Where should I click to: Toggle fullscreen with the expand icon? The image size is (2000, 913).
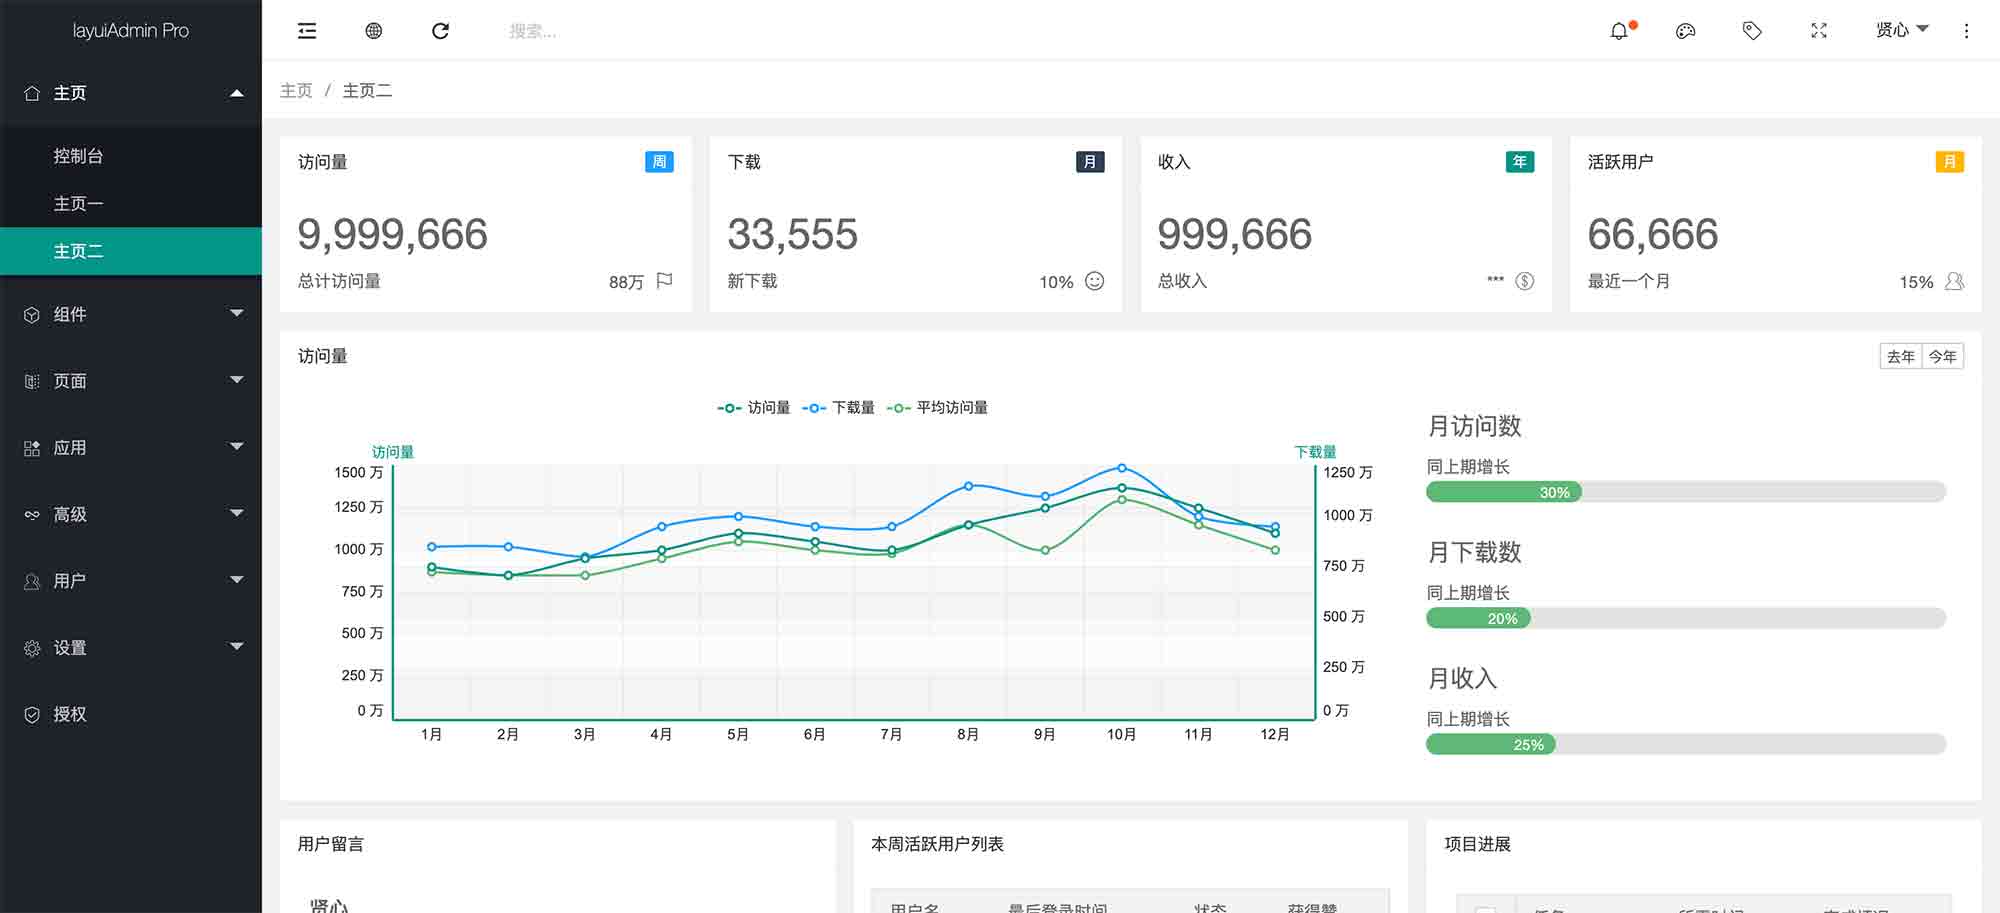pyautogui.click(x=1819, y=31)
